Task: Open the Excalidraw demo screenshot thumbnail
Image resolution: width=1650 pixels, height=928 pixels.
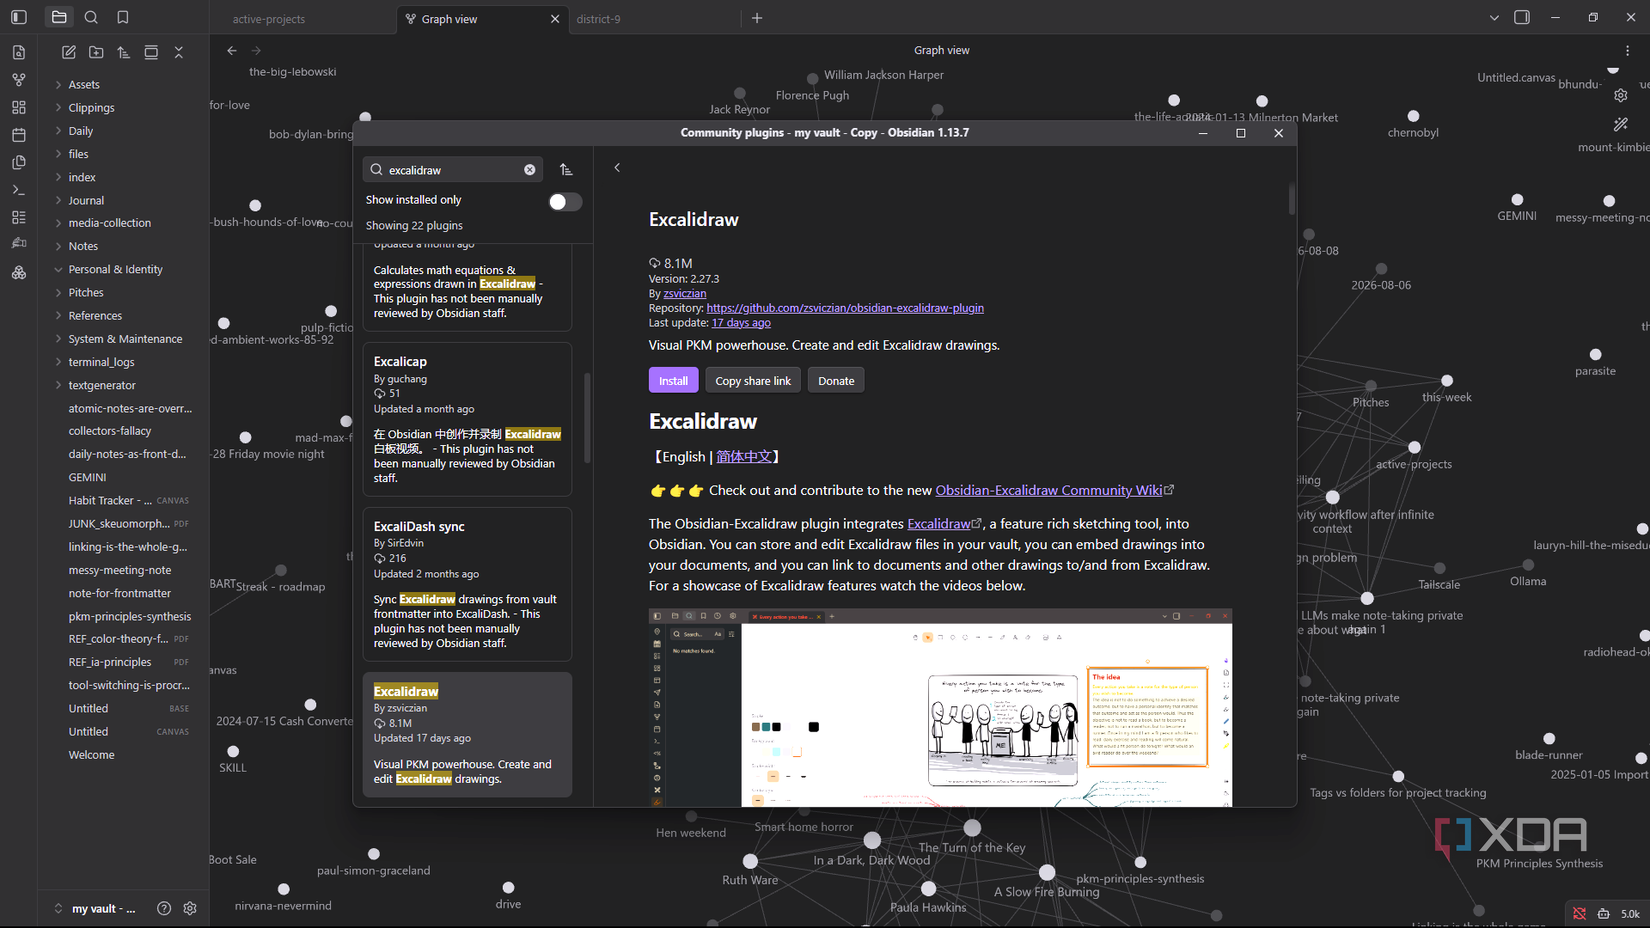Action: click(940, 708)
